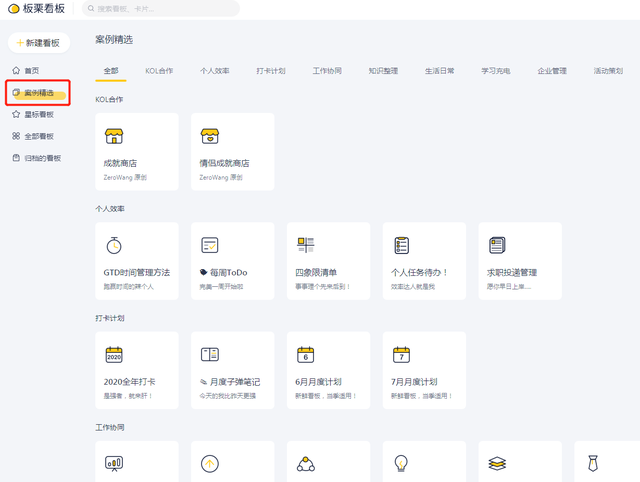This screenshot has width=640, height=482.
Task: Switch to the KOL合作 tab
Action: click(159, 71)
